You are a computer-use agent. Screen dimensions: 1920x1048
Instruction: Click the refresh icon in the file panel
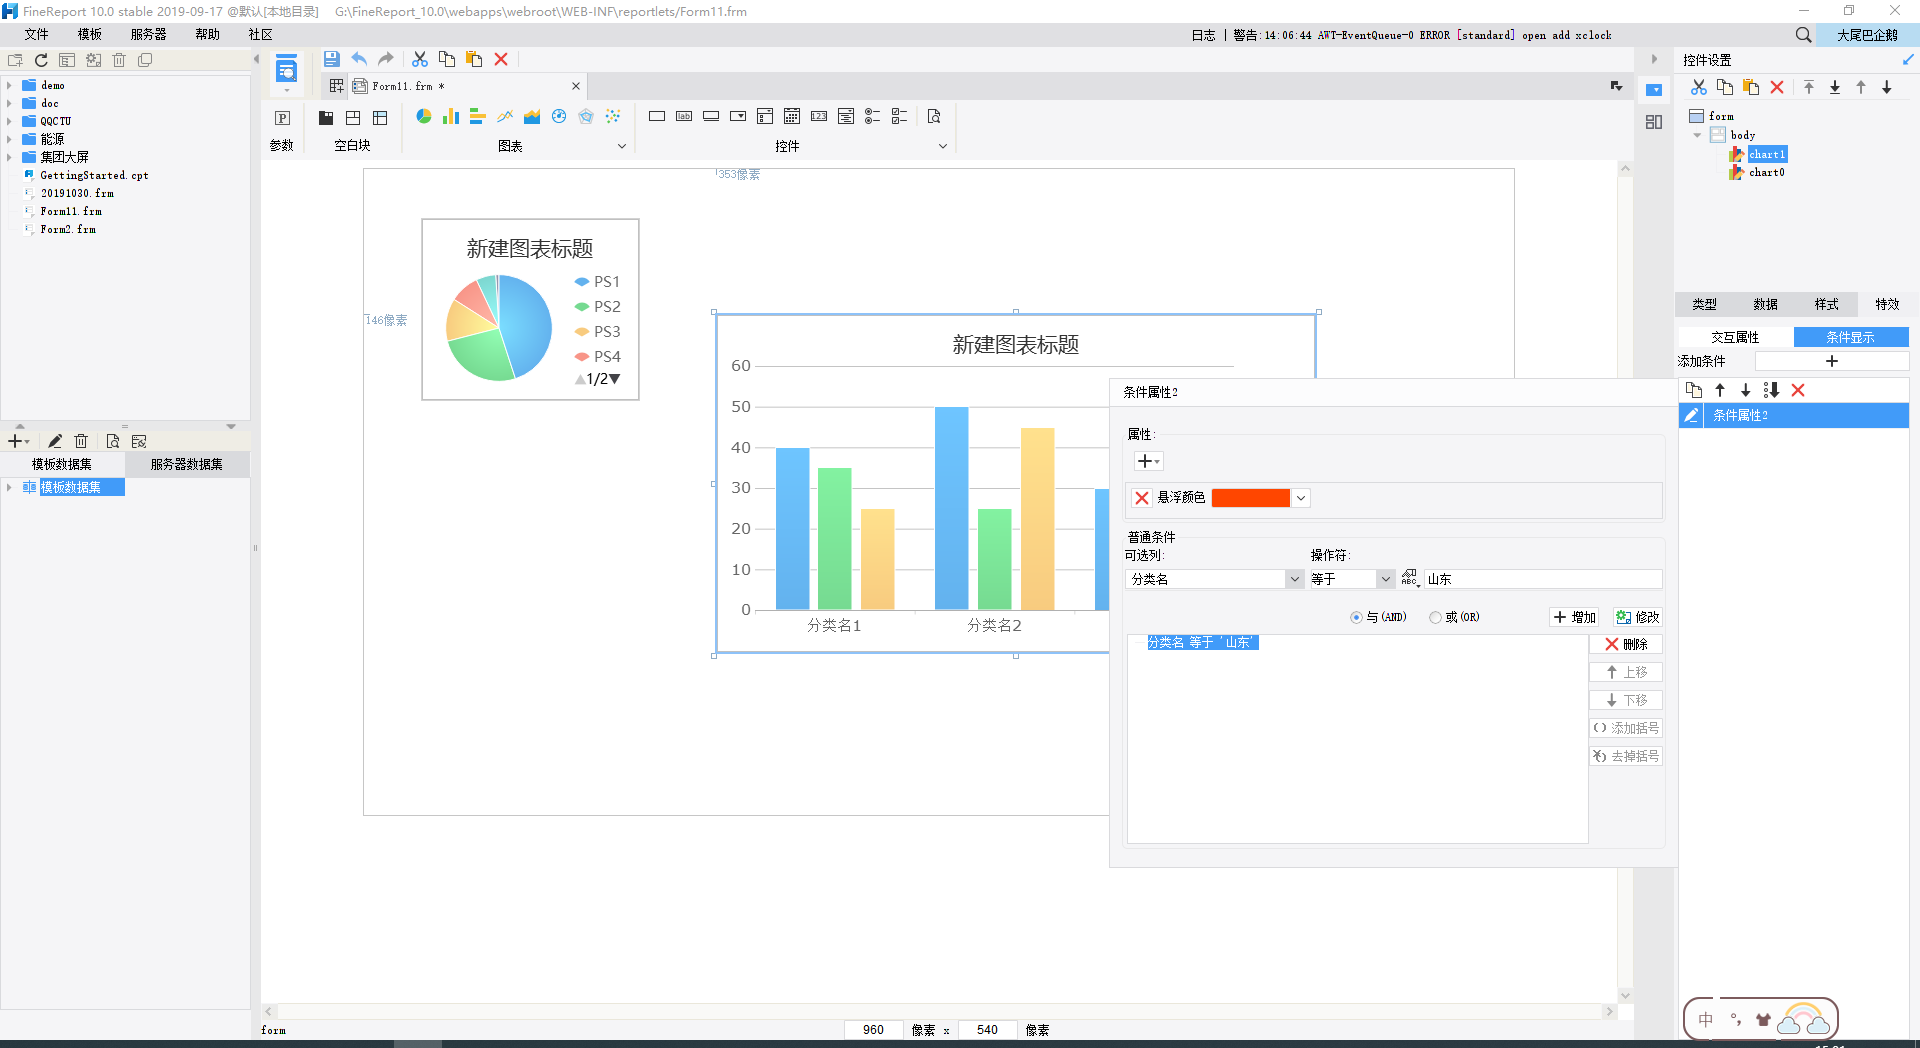click(41, 60)
